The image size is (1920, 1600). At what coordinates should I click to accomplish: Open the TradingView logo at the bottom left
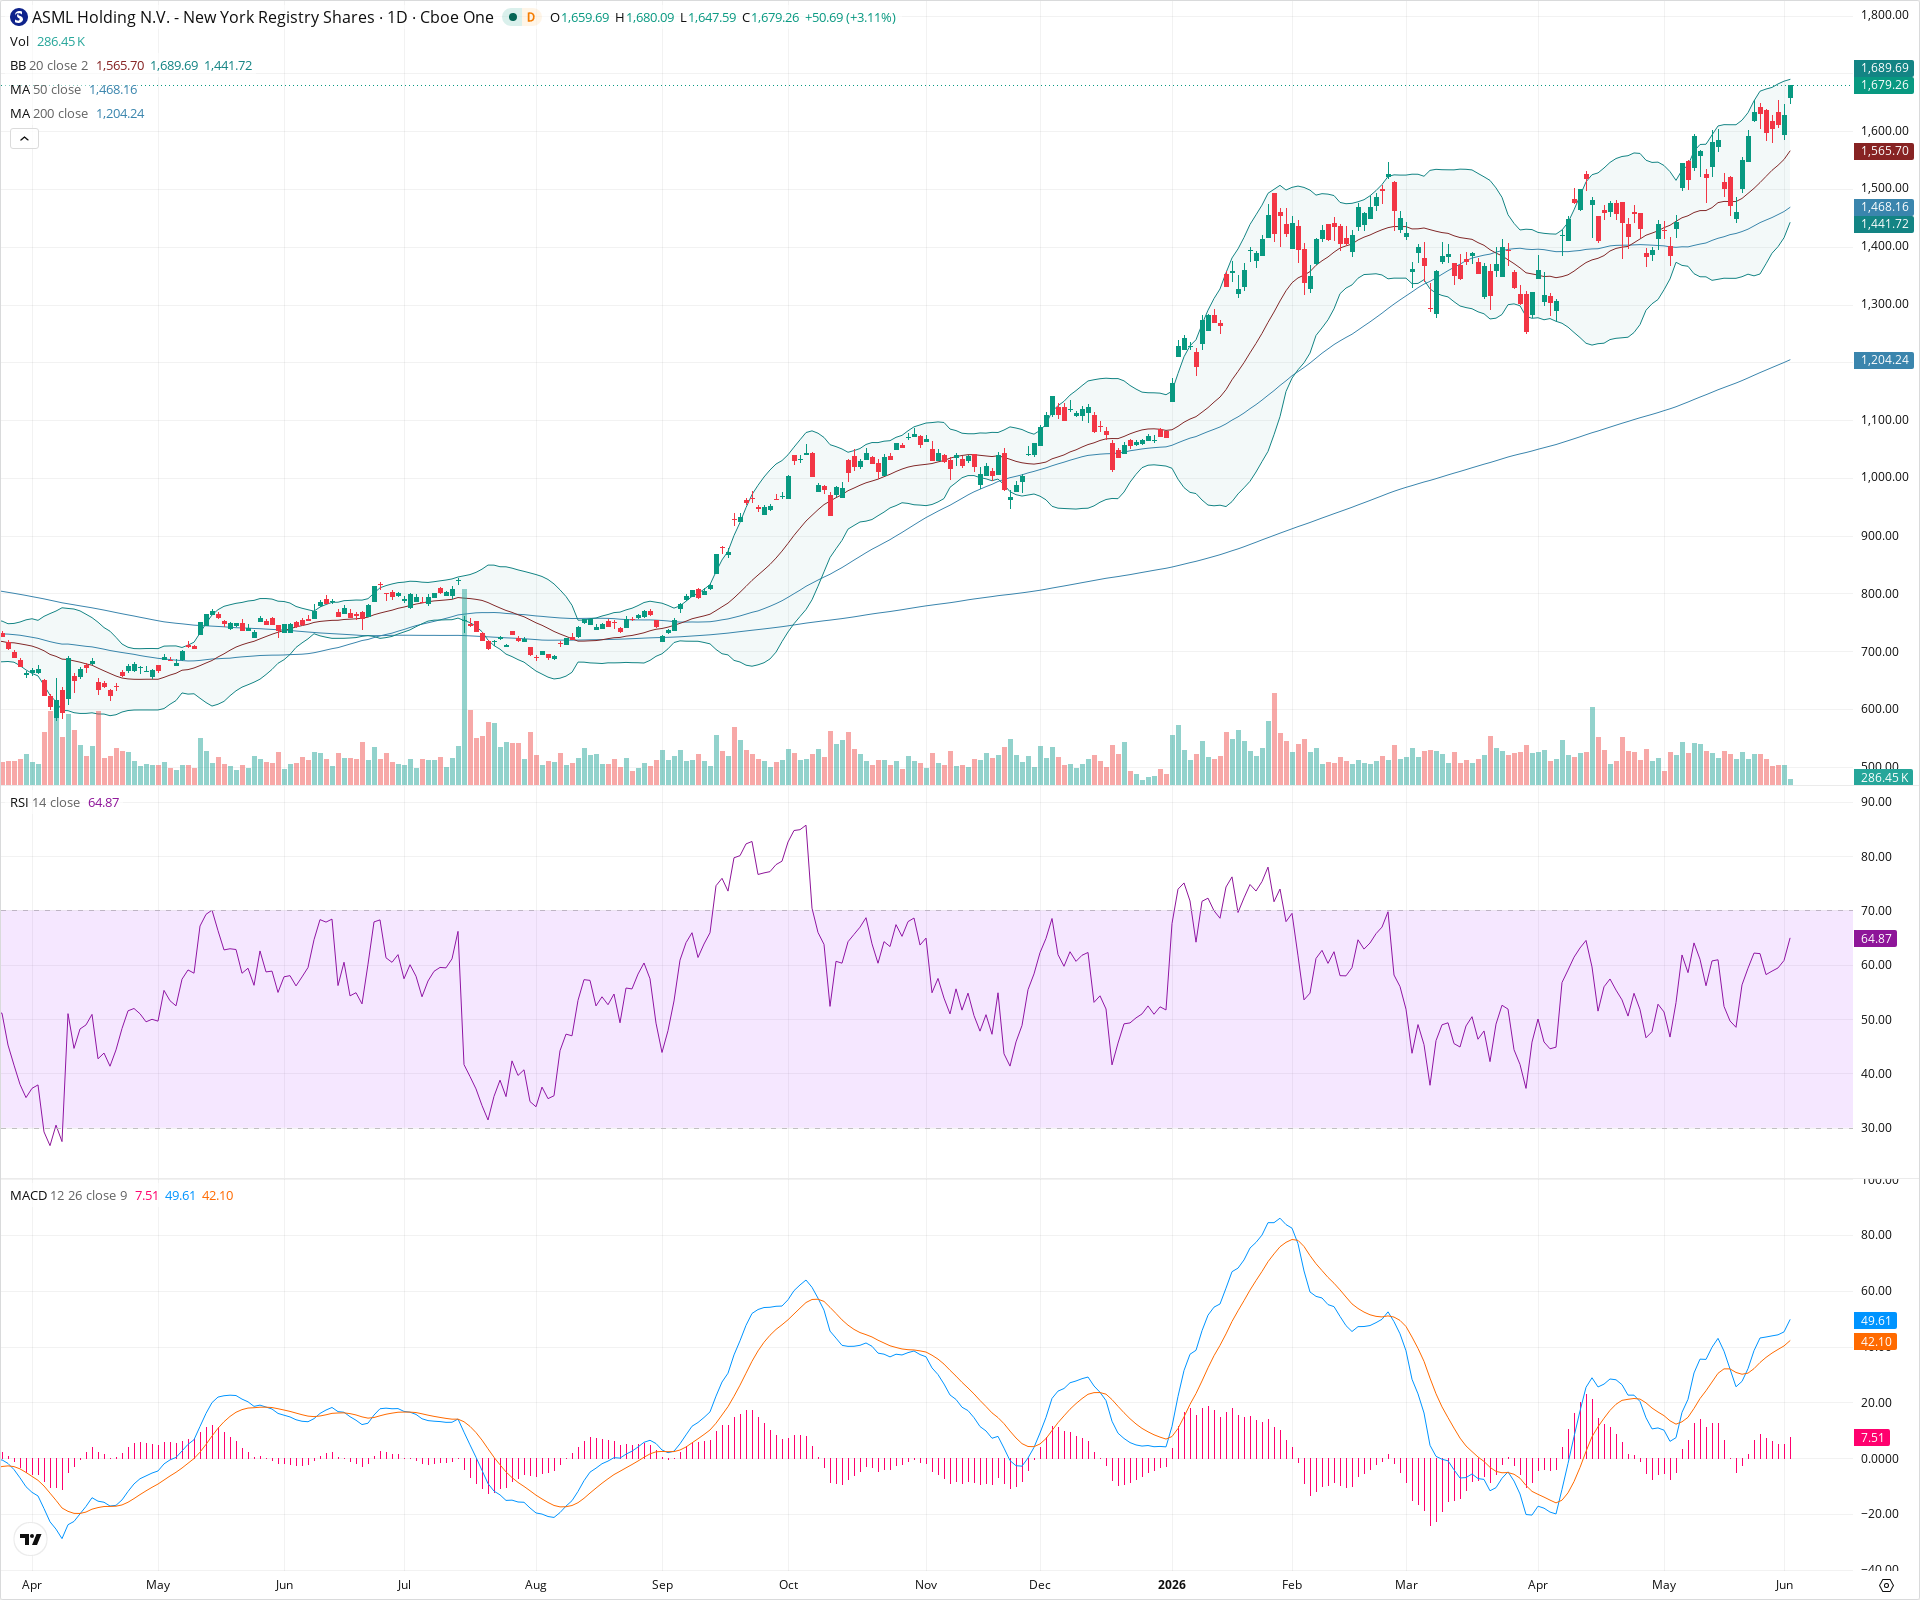tap(31, 1540)
